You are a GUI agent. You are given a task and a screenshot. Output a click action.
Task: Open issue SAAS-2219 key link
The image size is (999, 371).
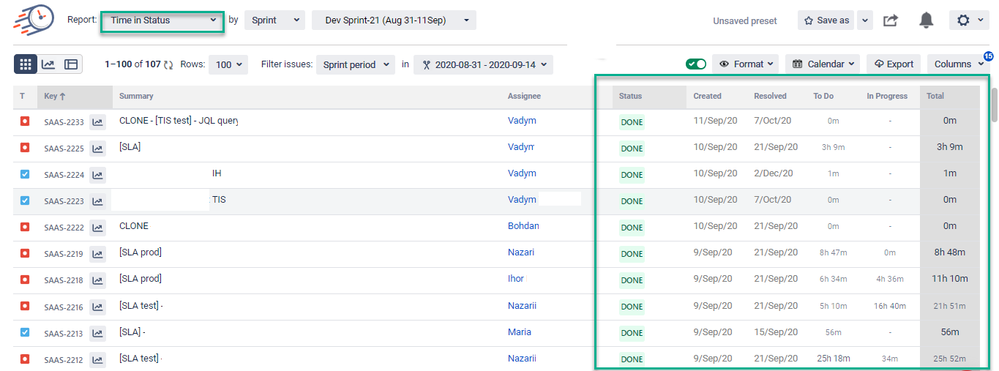click(64, 254)
